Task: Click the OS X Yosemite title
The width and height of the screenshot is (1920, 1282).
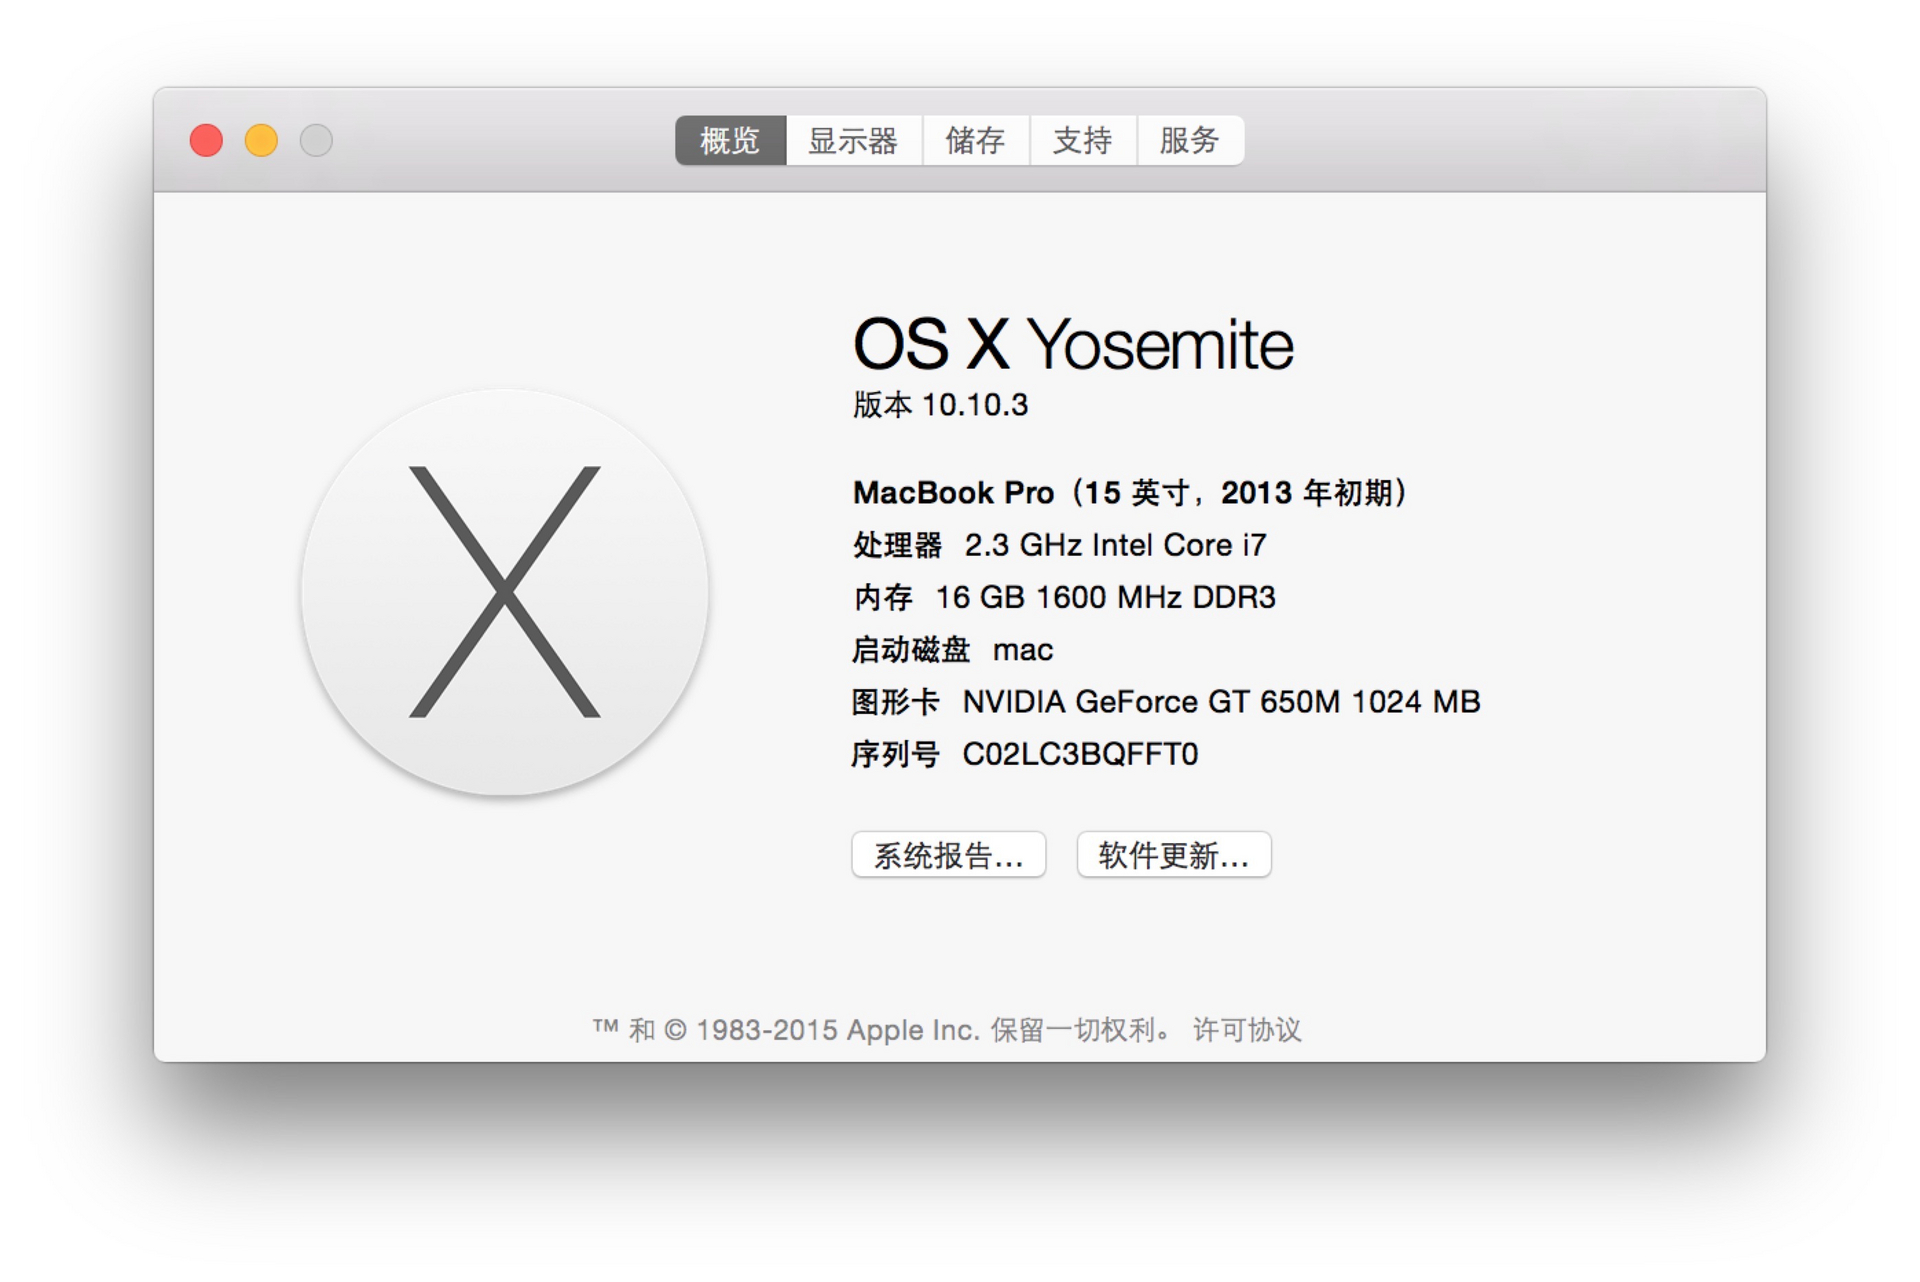Action: click(1073, 344)
